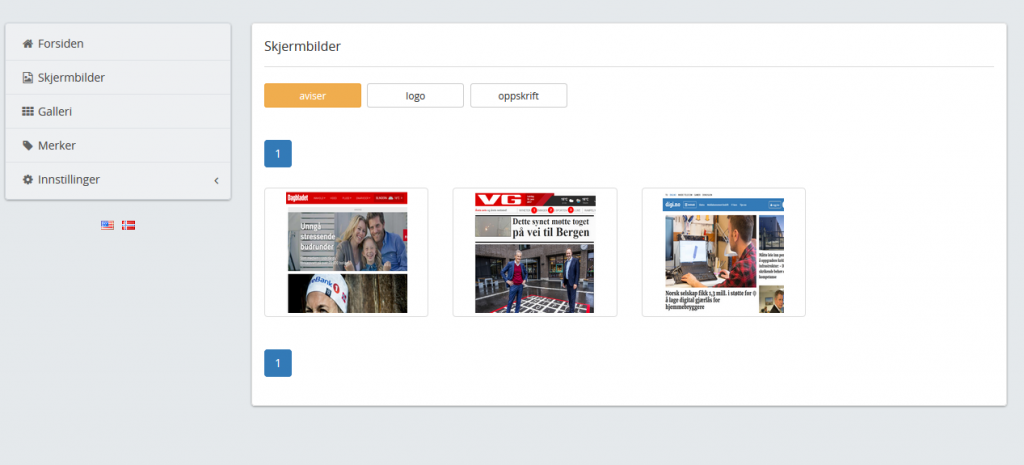The width and height of the screenshot is (1024, 465).
Task: Open the VG screenshot thumbnail
Action: [x=534, y=252]
